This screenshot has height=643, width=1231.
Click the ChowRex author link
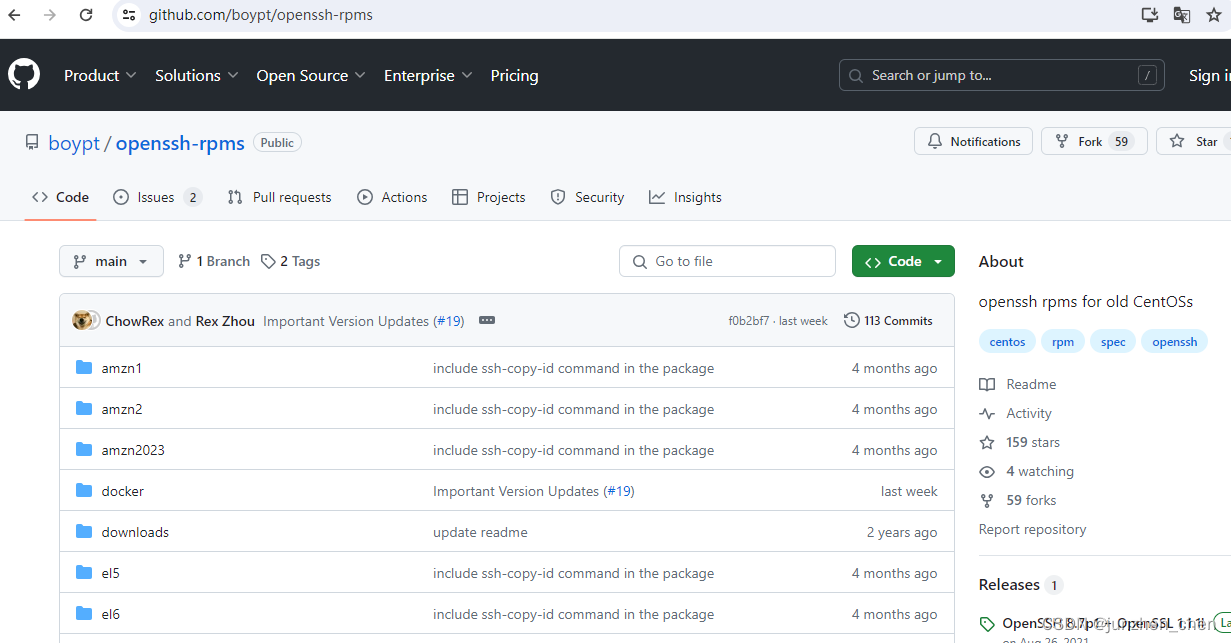pyautogui.click(x=135, y=321)
